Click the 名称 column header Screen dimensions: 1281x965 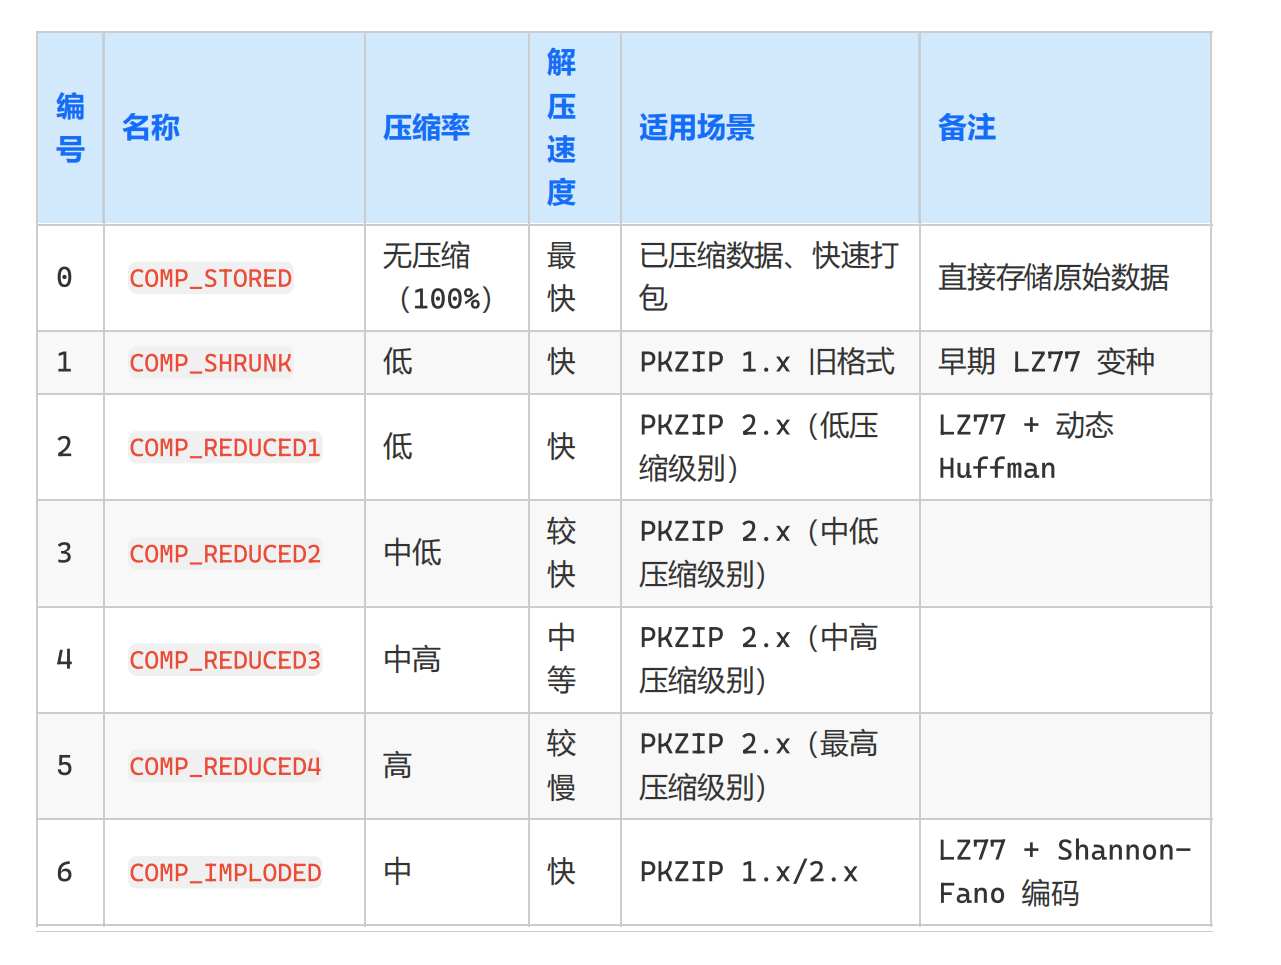[x=151, y=128]
